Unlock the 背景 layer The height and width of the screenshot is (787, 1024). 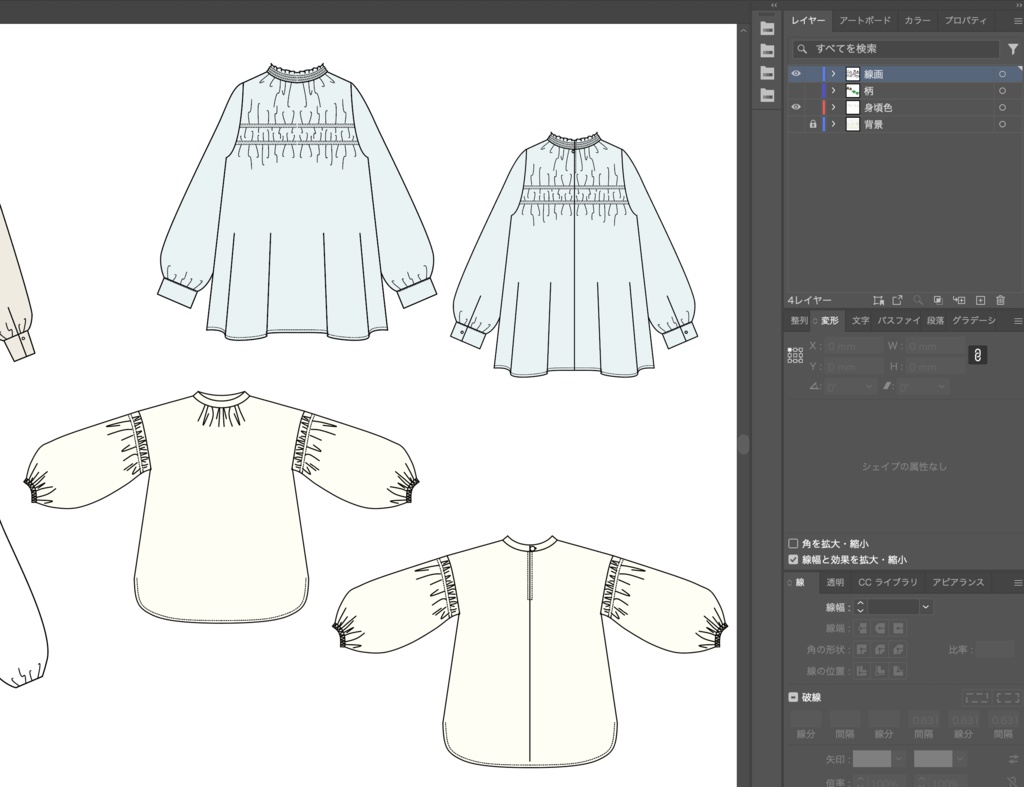[812, 124]
